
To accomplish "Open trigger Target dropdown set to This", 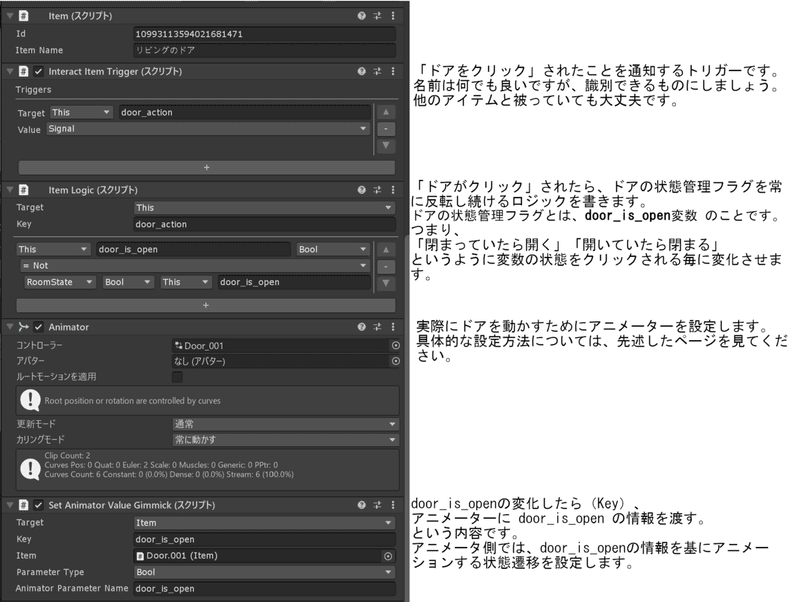I will [81, 112].
